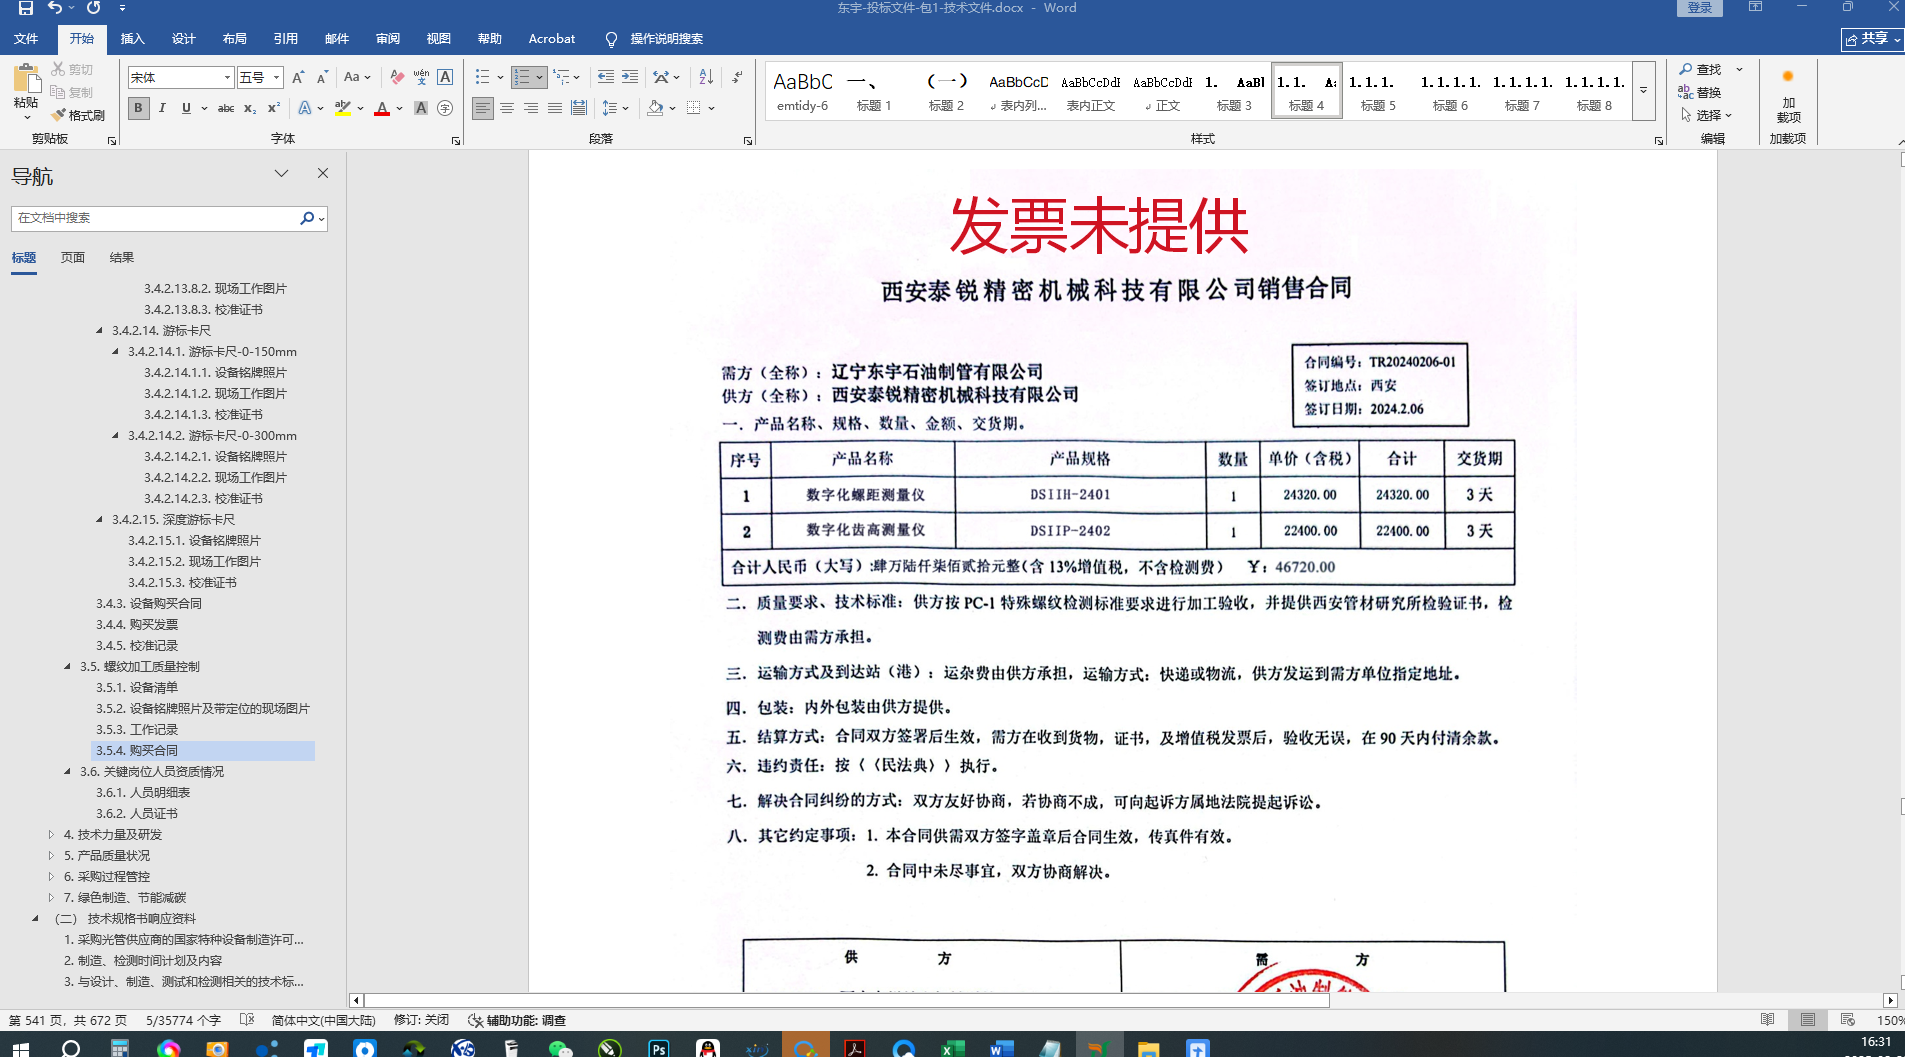Screen dimensions: 1905x1057
Task: Open the 选择 dropdown in editing group
Action: point(1709,115)
